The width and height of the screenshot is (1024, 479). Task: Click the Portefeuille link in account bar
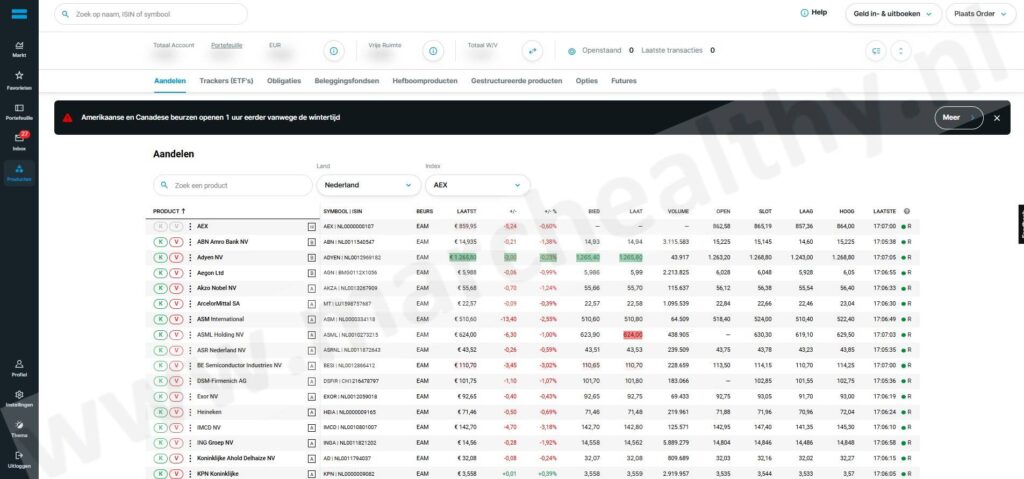click(227, 45)
